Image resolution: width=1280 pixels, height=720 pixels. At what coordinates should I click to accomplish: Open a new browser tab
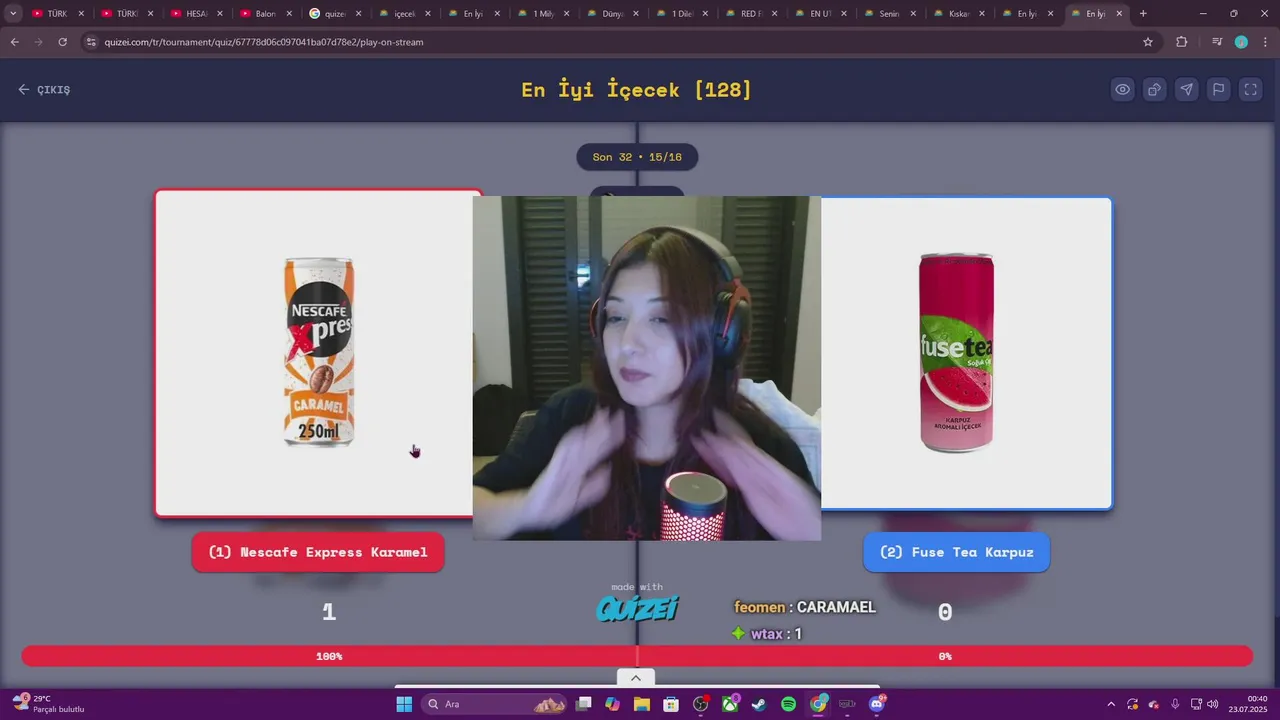pos(1143,14)
